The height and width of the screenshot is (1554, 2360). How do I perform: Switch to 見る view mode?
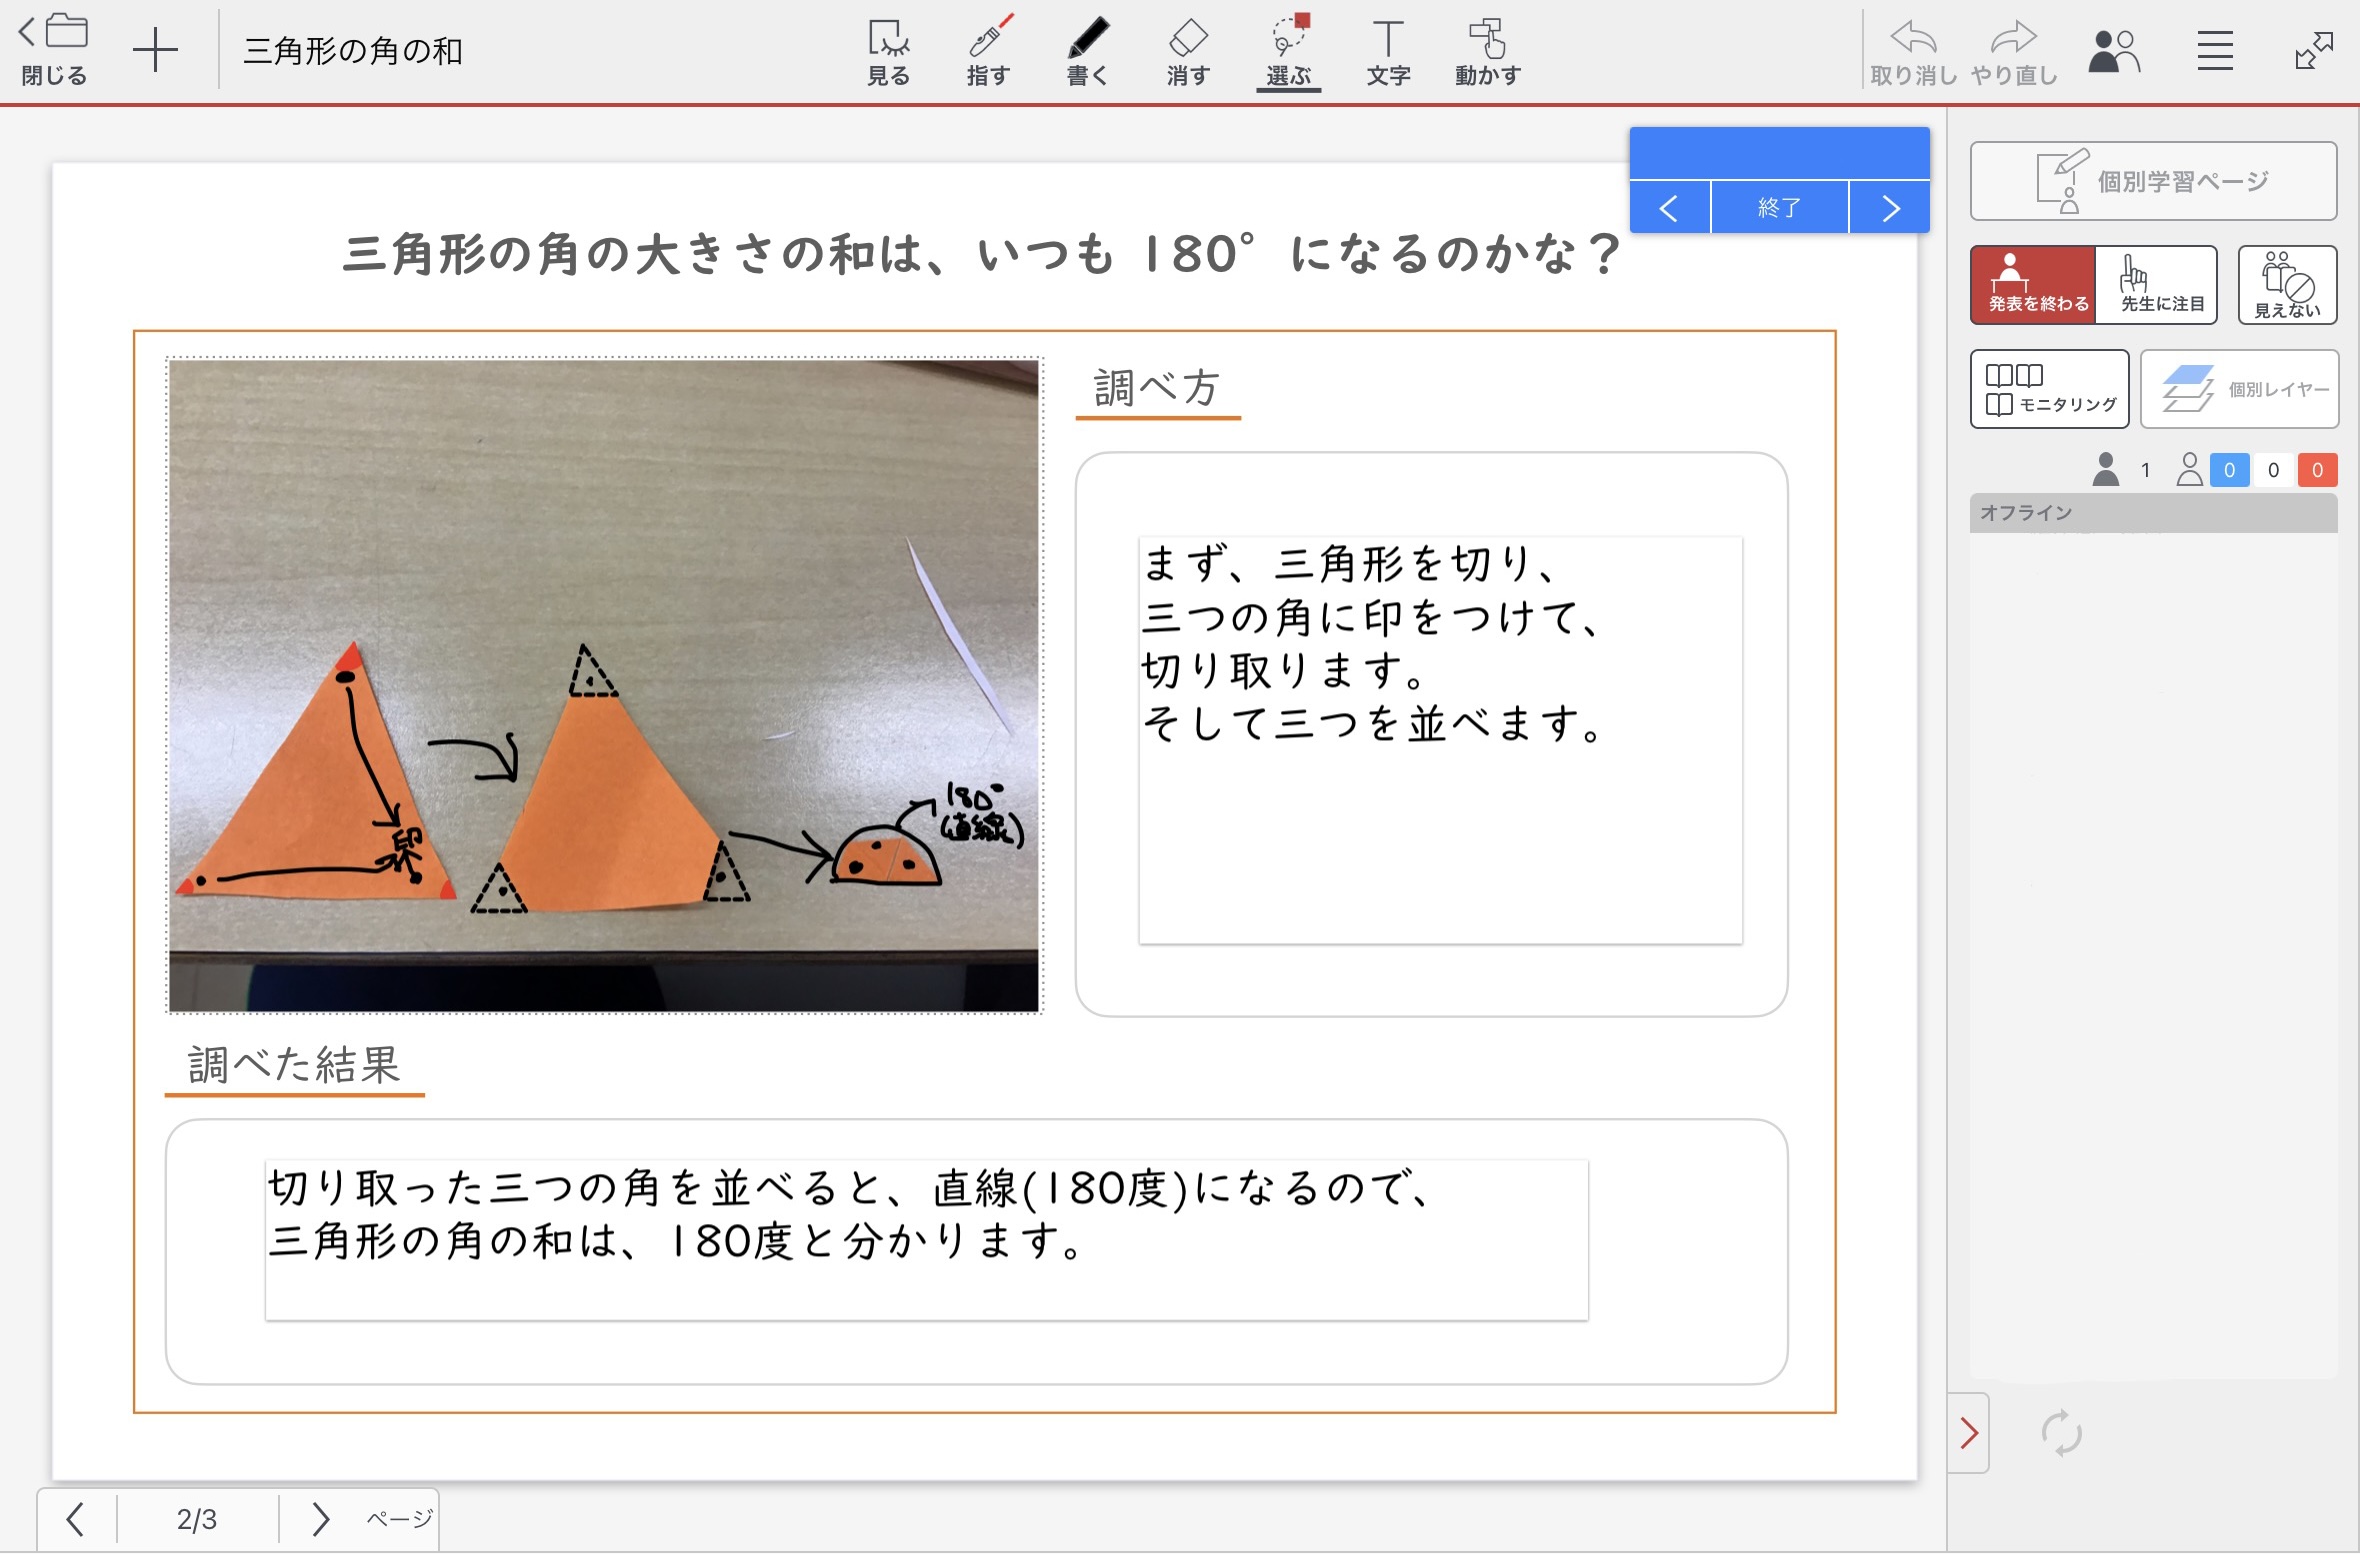point(888,52)
